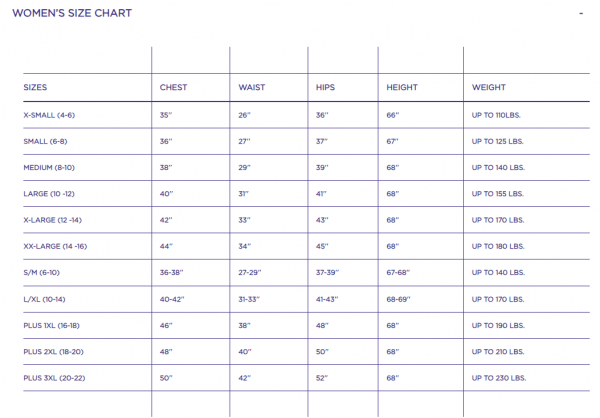
Task: Click the SIZES column header
Action: pos(36,87)
